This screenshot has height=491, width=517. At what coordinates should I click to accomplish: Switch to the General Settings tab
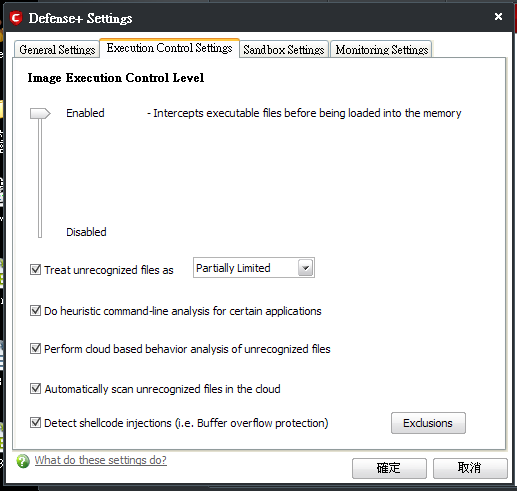pyautogui.click(x=57, y=50)
